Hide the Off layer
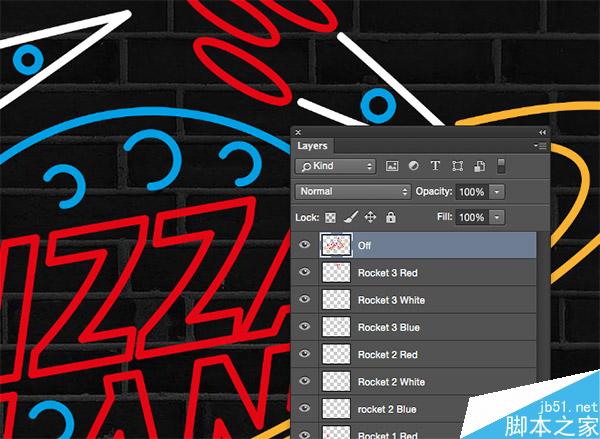 305,244
